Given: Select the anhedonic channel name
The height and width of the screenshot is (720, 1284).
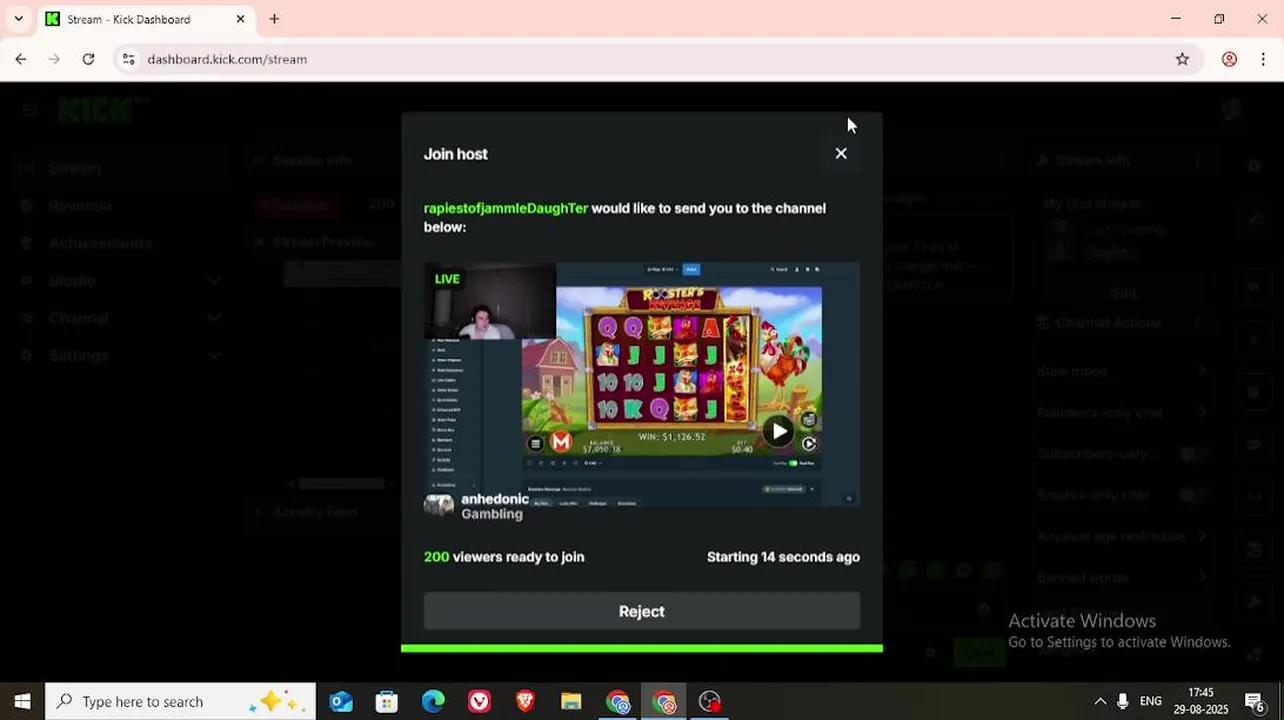Looking at the screenshot, I should tap(495, 499).
